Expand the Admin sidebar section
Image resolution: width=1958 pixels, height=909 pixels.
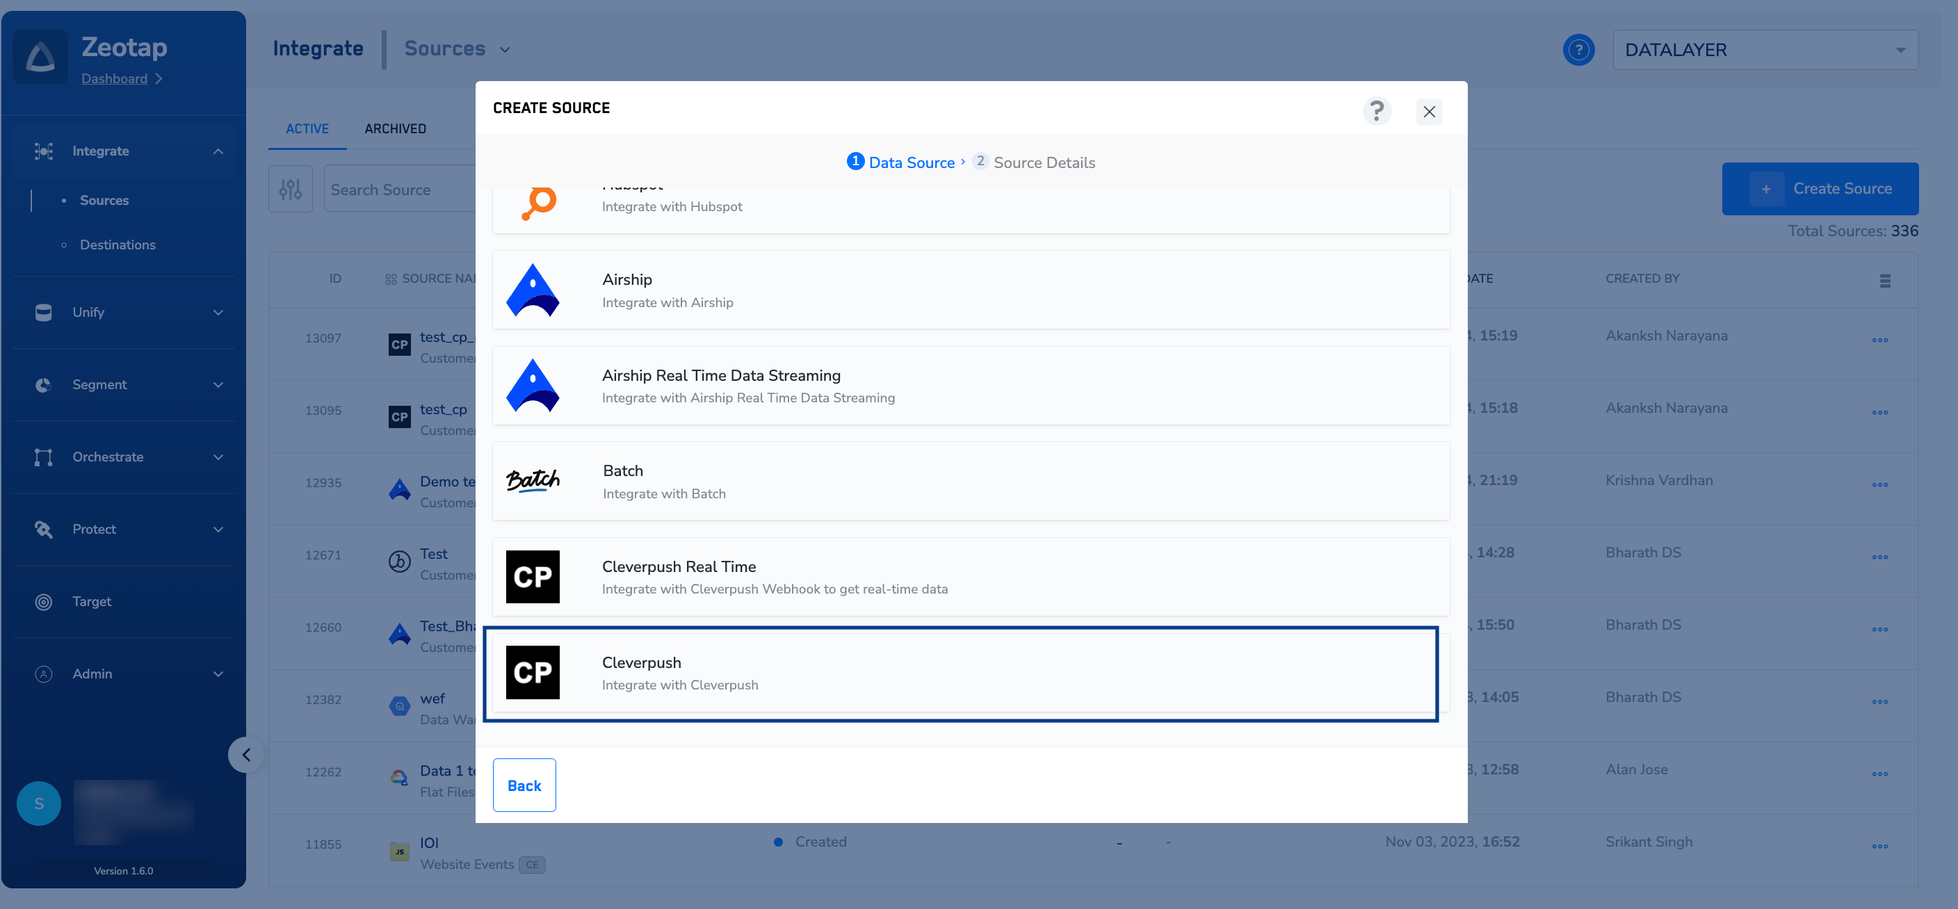click(218, 674)
